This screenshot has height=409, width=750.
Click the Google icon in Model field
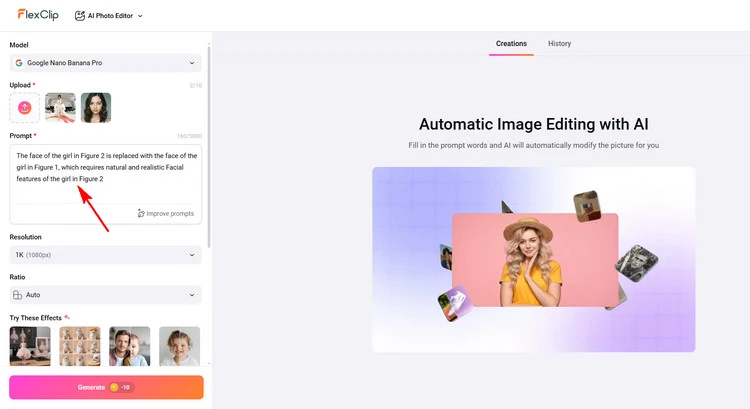(19, 63)
